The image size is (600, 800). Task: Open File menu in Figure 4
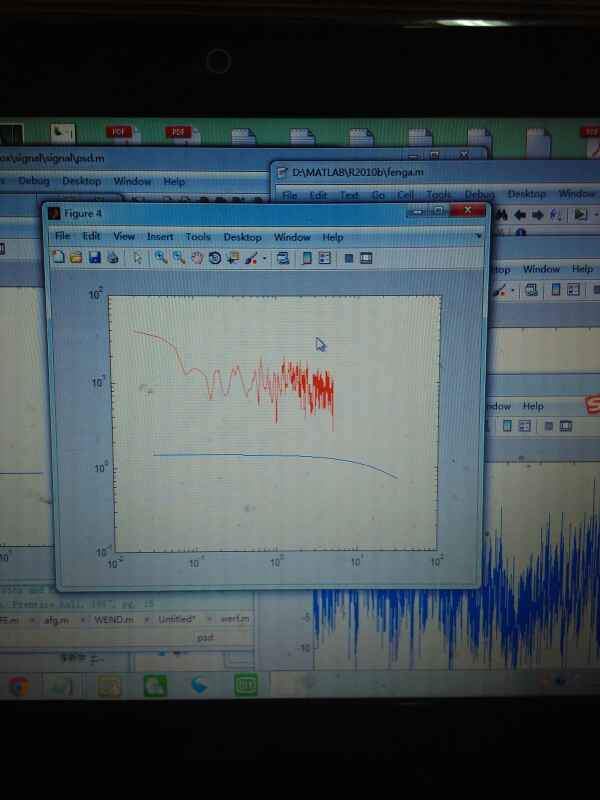coord(63,236)
